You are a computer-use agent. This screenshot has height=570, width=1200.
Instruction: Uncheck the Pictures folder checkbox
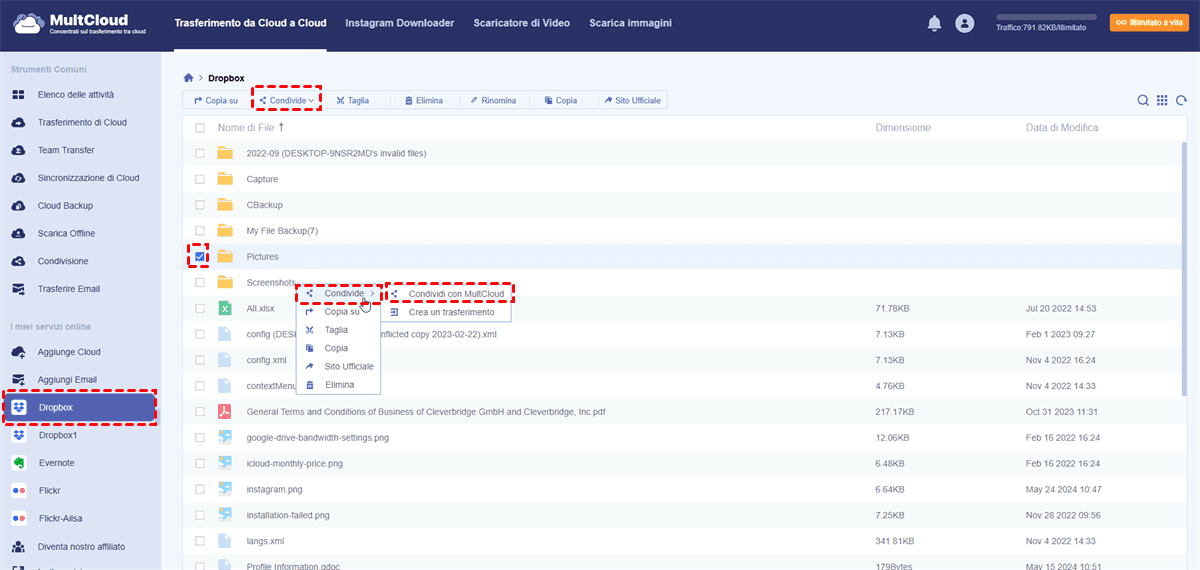click(200, 257)
